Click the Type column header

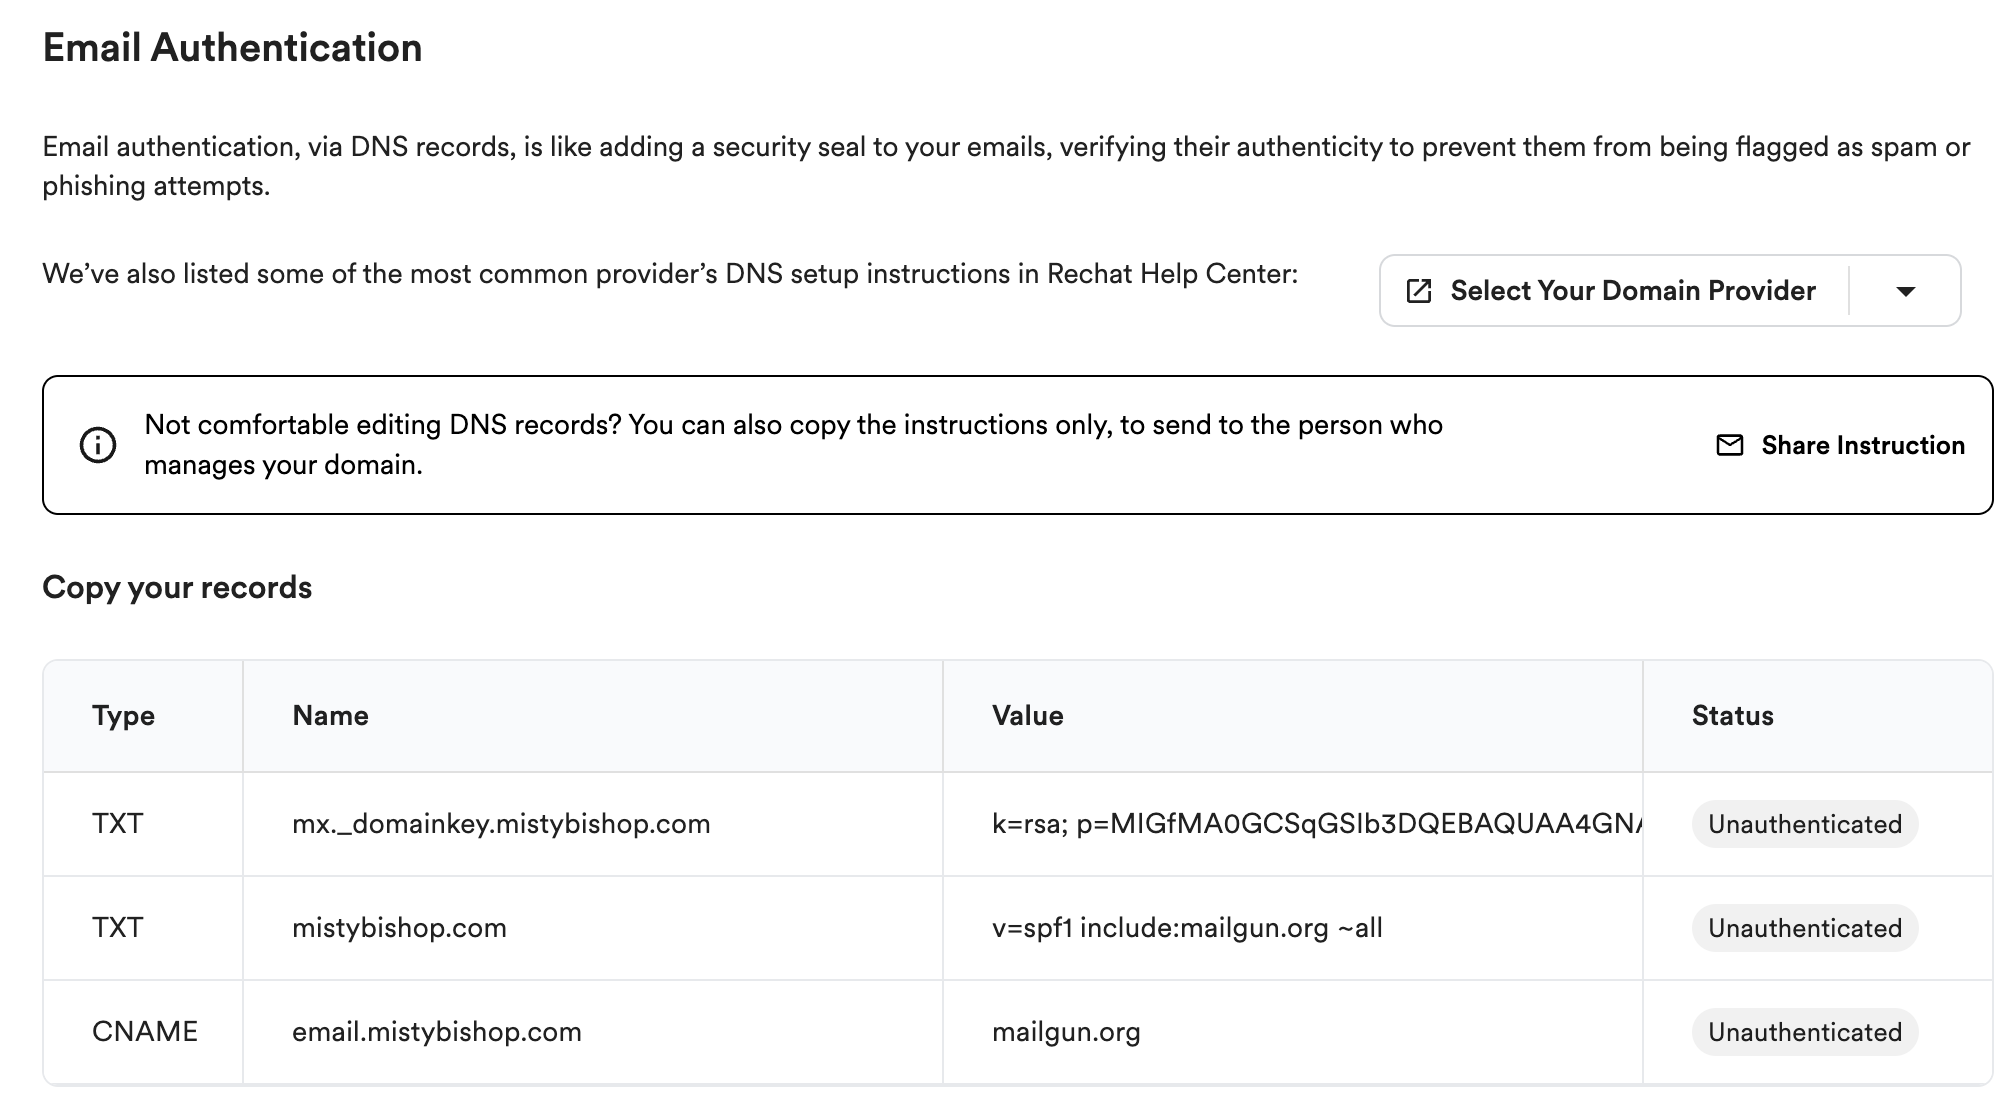coord(123,716)
